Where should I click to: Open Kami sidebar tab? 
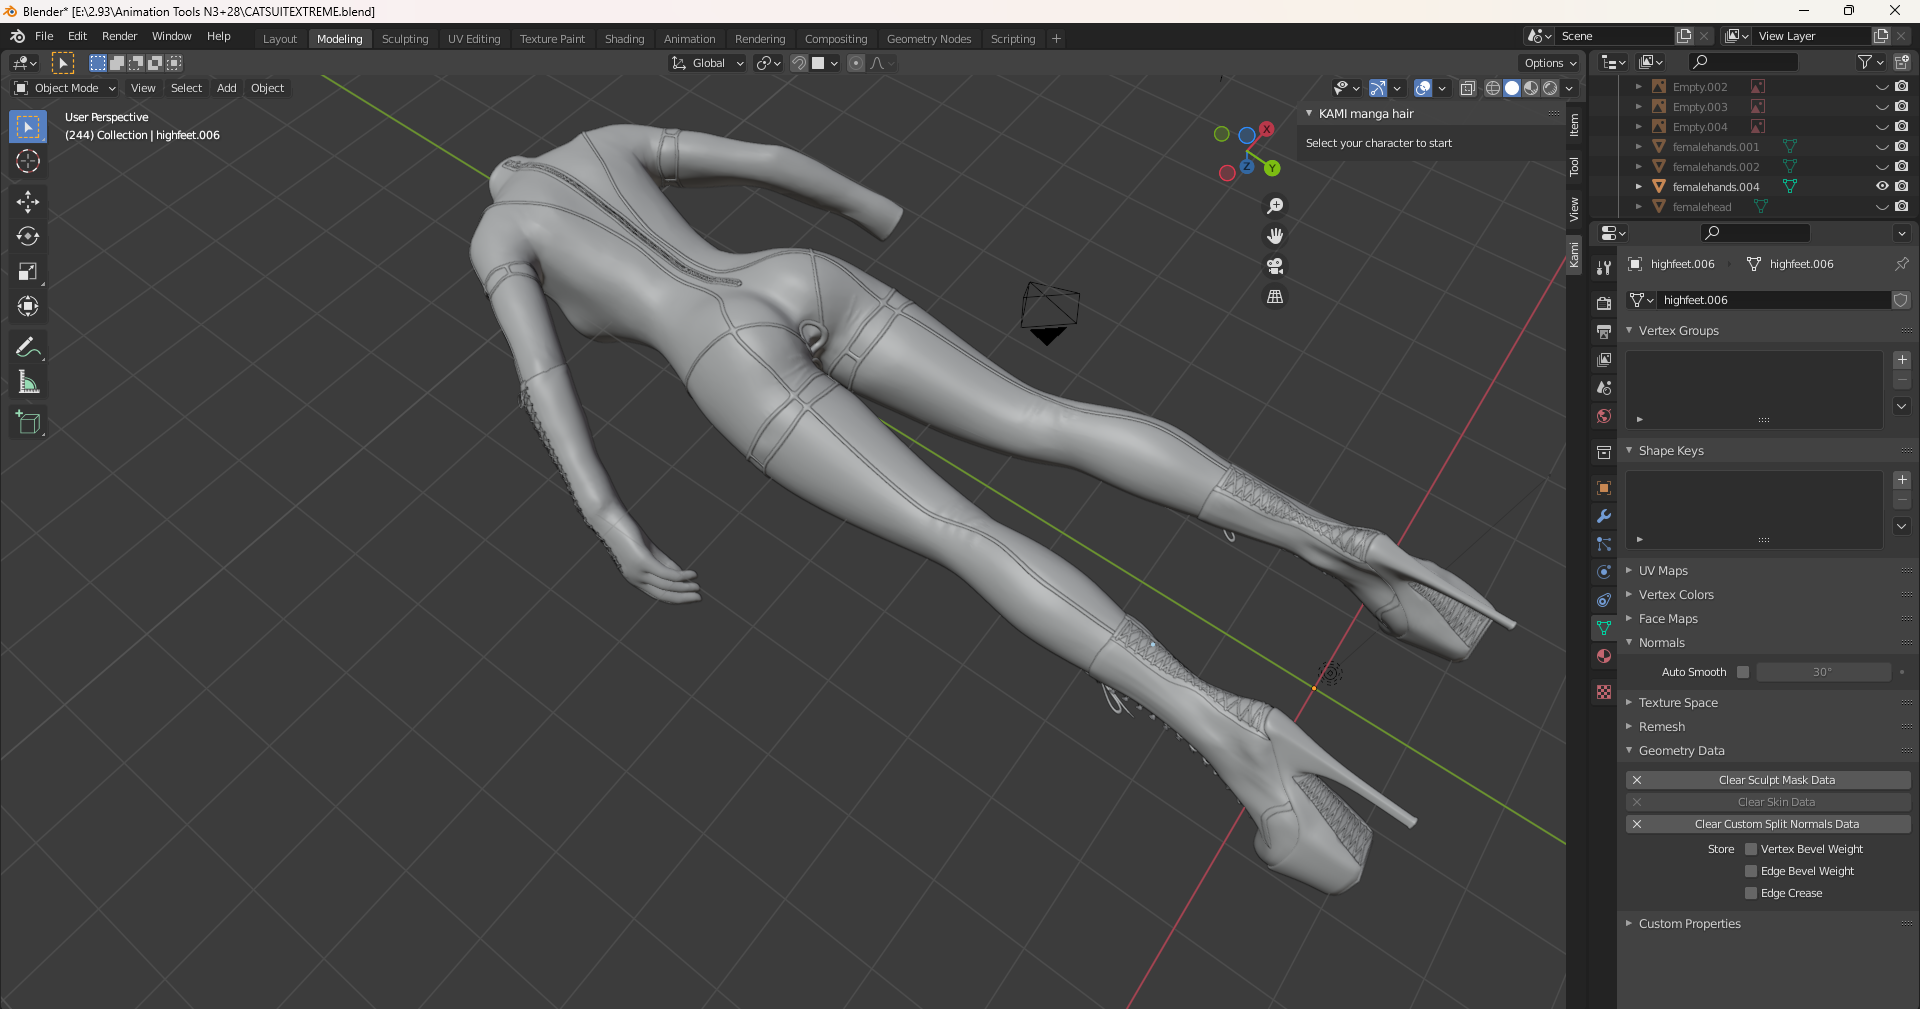[1574, 255]
